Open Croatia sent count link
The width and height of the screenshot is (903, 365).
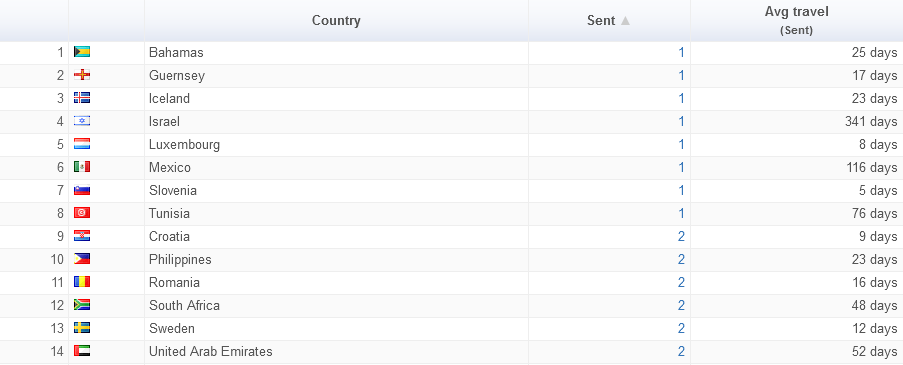click(x=681, y=237)
